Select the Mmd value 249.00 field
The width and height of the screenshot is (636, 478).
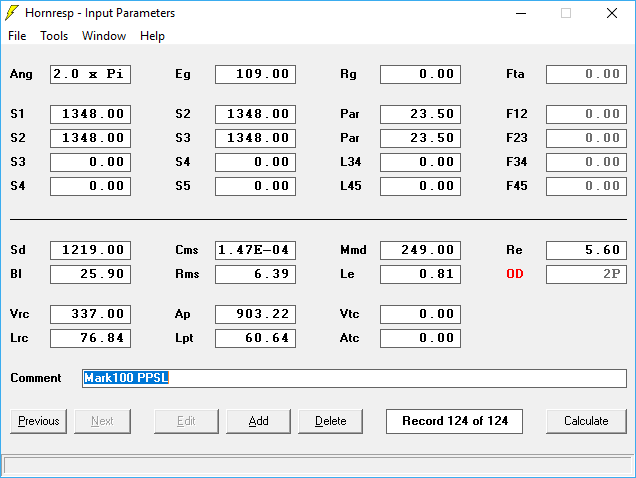click(x=421, y=250)
